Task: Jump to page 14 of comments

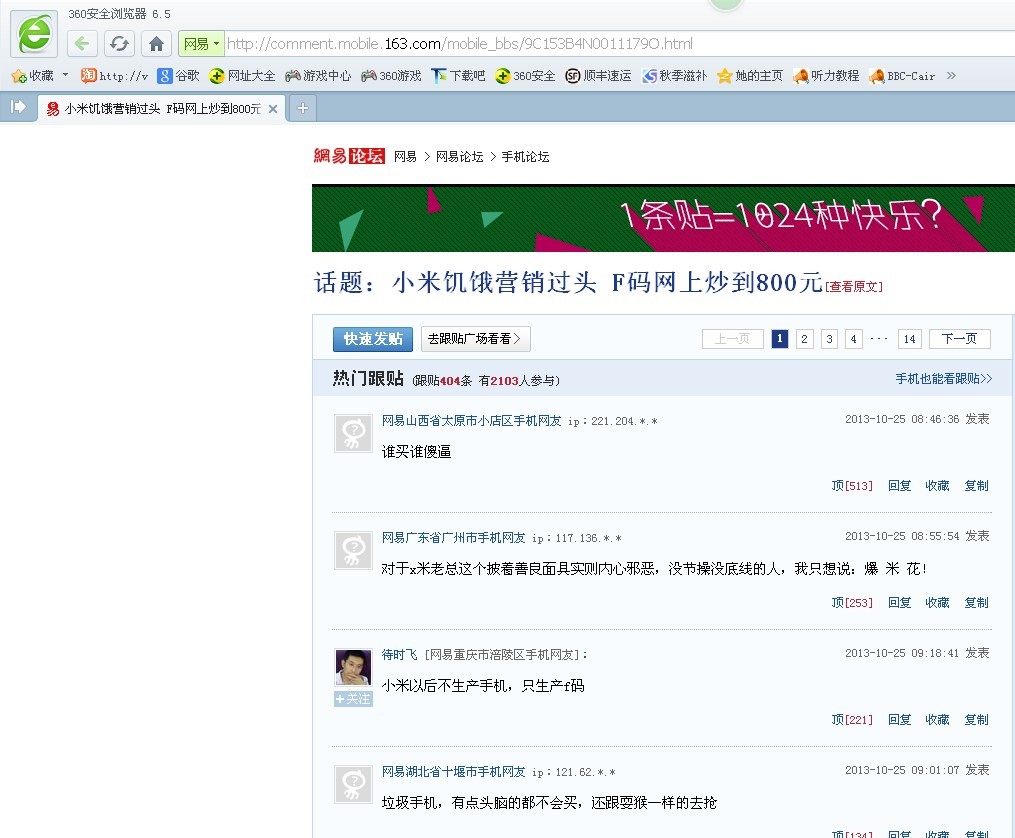Action: pyautogui.click(x=909, y=339)
